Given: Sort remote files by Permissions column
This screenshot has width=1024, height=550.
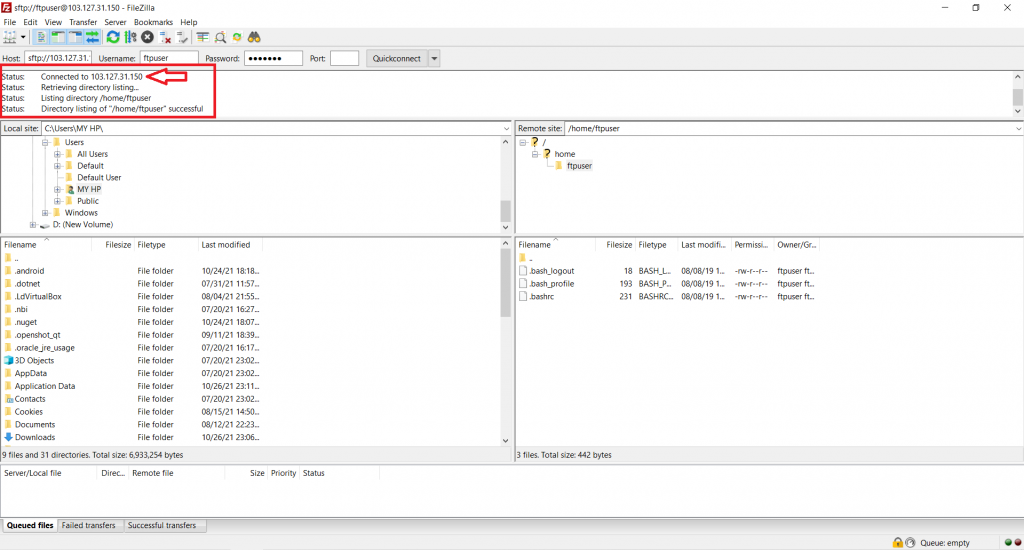Looking at the screenshot, I should click(x=752, y=245).
